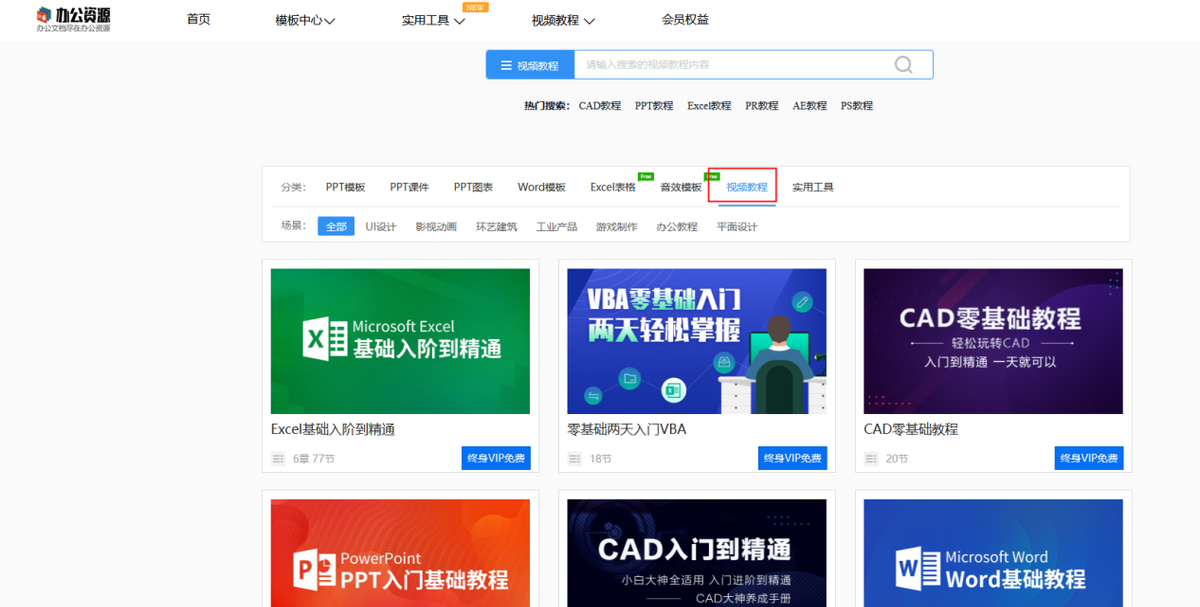Image resolution: width=1200 pixels, height=607 pixels.
Task: Open the PPT入门基础教程 thumbnail
Action: 400,553
